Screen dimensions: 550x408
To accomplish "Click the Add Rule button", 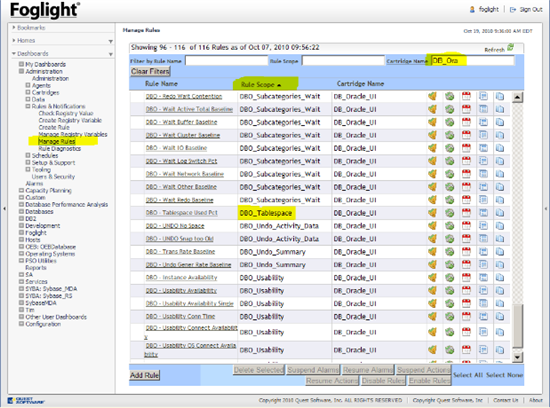I will pos(145,375).
